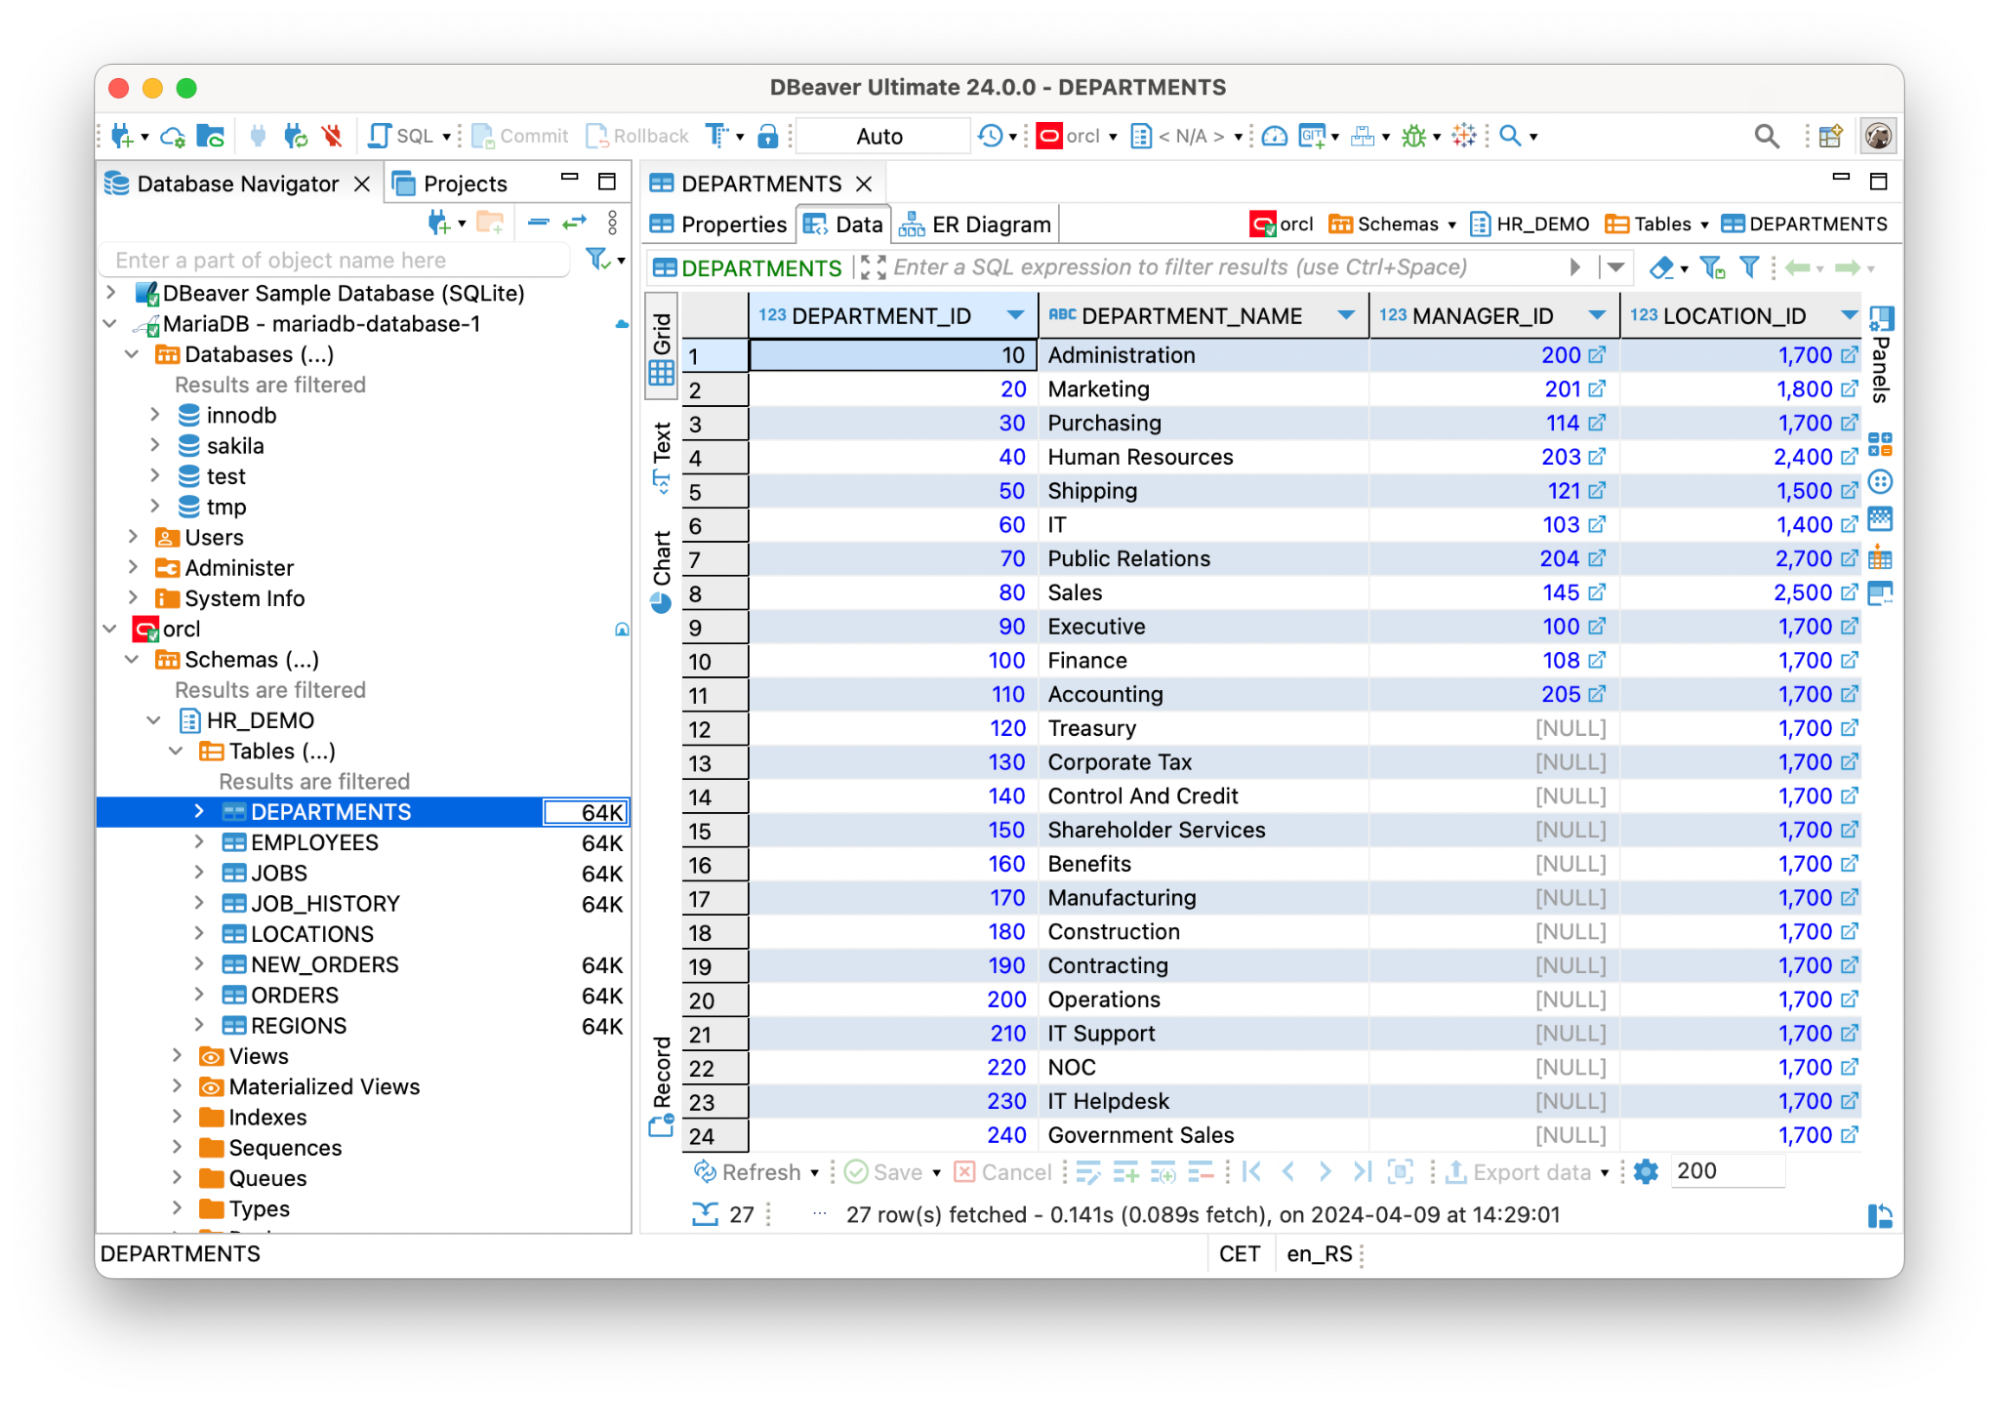Viewport: 1999px width, 1404px height.
Task: Click the delete row icon in bottom toolbar
Action: pyautogui.click(x=1200, y=1172)
